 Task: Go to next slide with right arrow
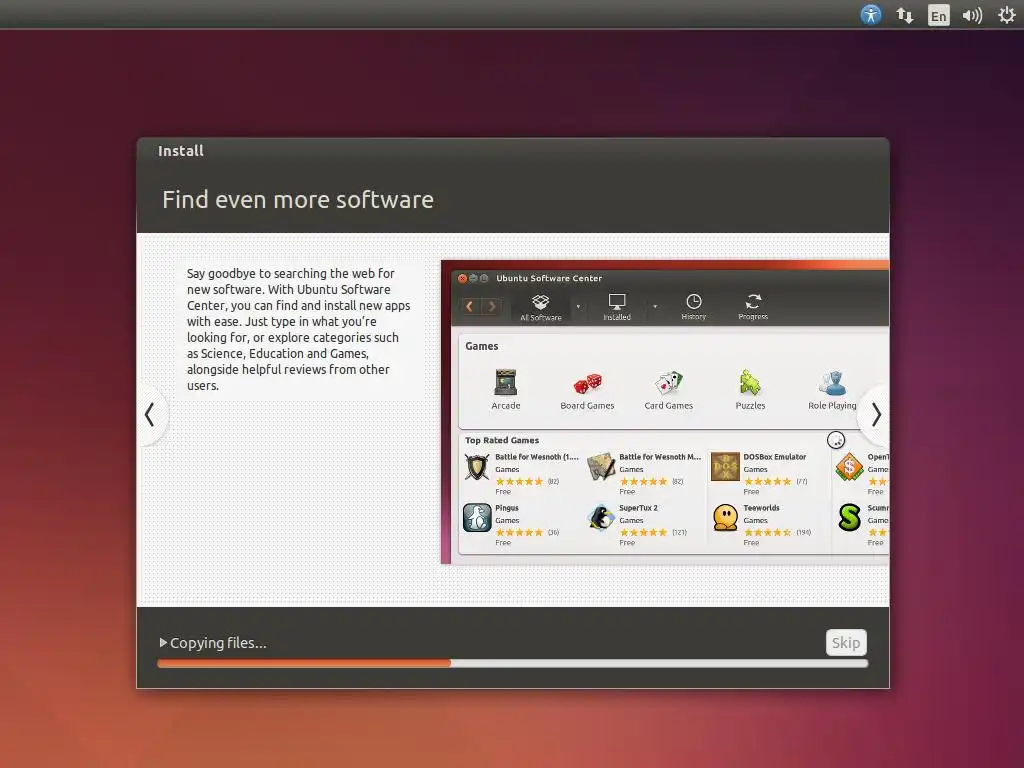click(x=876, y=414)
